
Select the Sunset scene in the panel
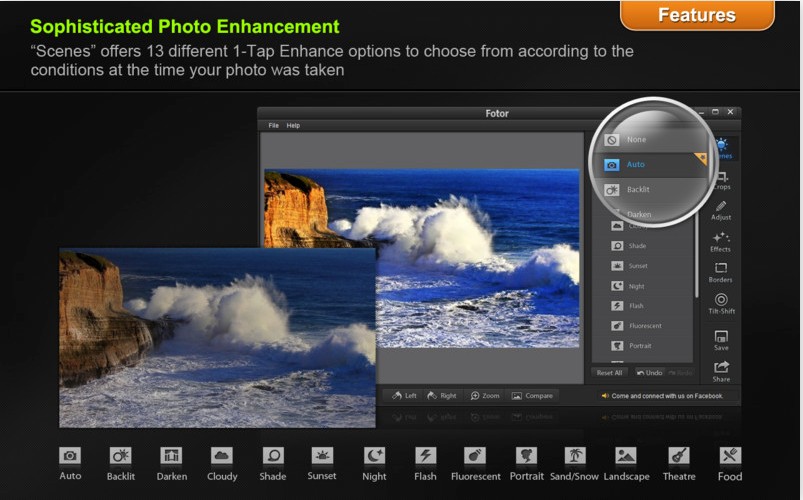pyautogui.click(x=642, y=266)
